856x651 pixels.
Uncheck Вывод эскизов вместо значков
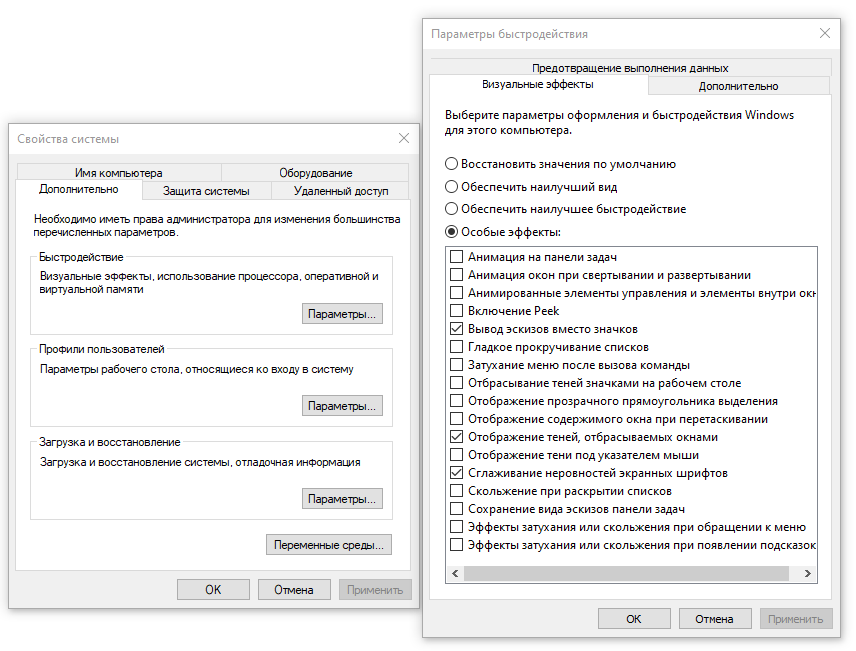tap(457, 329)
